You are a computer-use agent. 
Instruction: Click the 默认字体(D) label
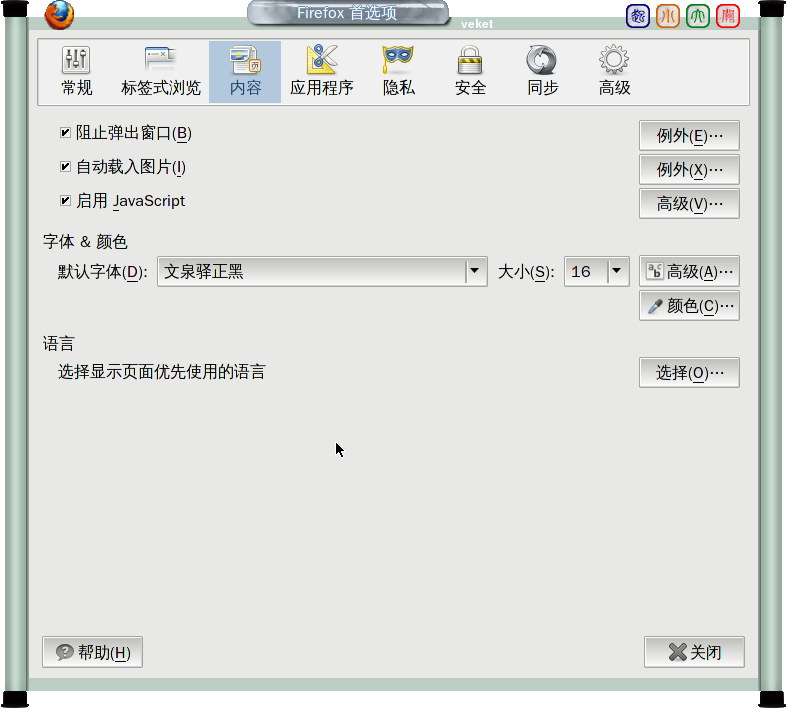click(x=102, y=272)
